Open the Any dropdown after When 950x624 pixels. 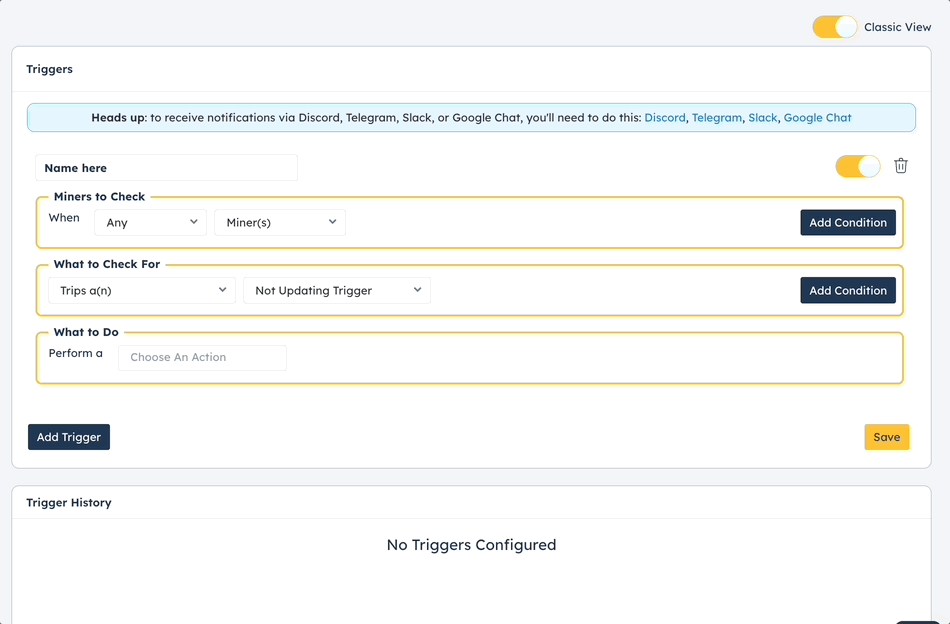coord(150,222)
